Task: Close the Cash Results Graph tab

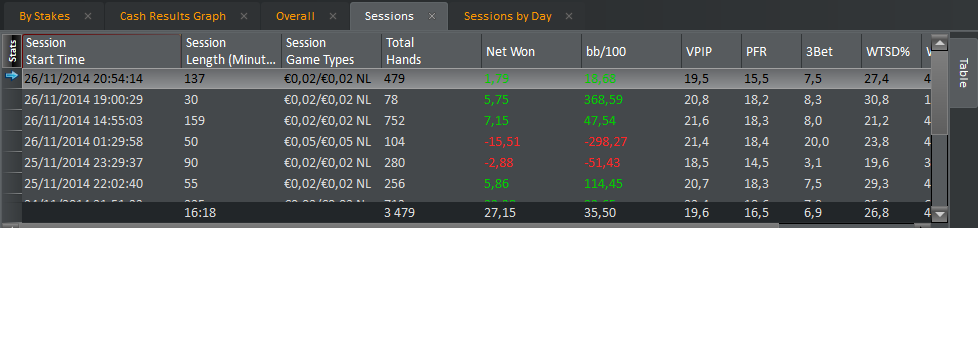Action: 244,16
